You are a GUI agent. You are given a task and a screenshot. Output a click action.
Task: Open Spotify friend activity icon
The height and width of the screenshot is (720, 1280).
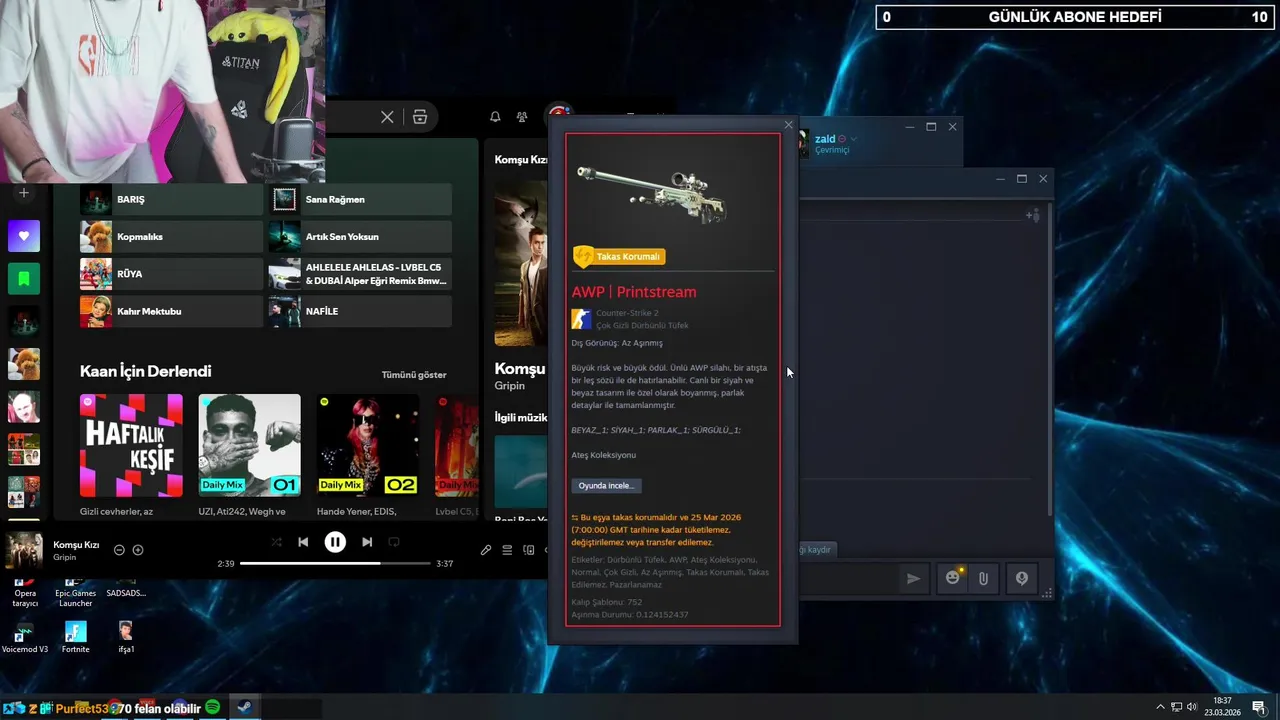pyautogui.click(x=522, y=117)
